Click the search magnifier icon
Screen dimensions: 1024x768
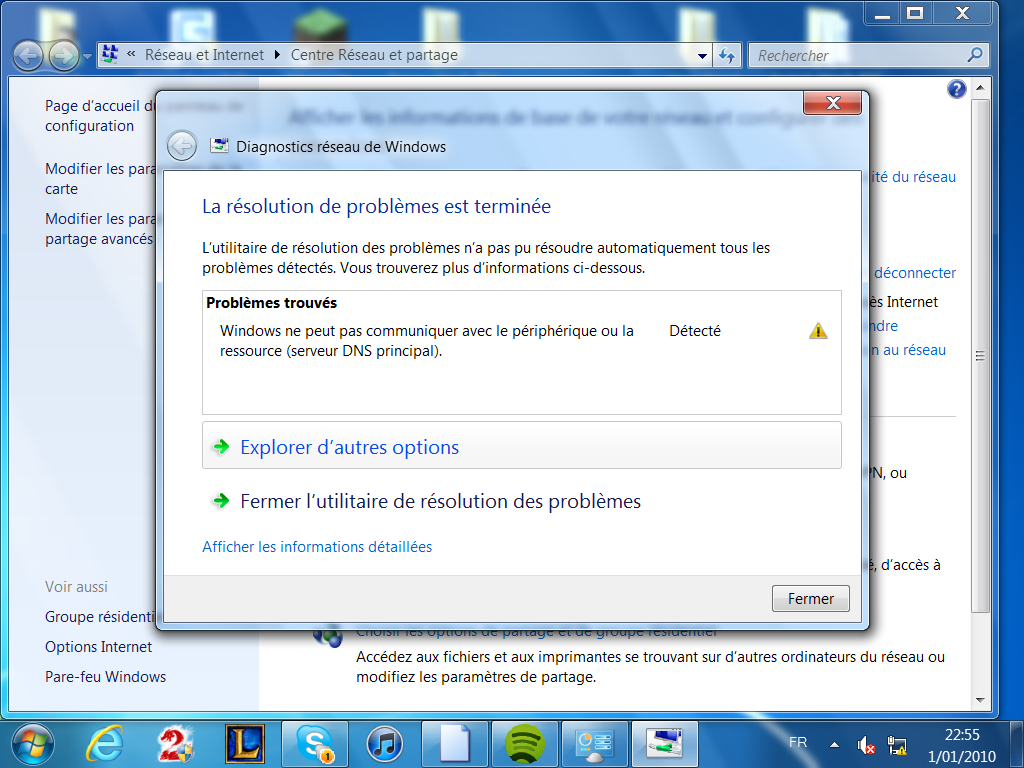point(975,56)
